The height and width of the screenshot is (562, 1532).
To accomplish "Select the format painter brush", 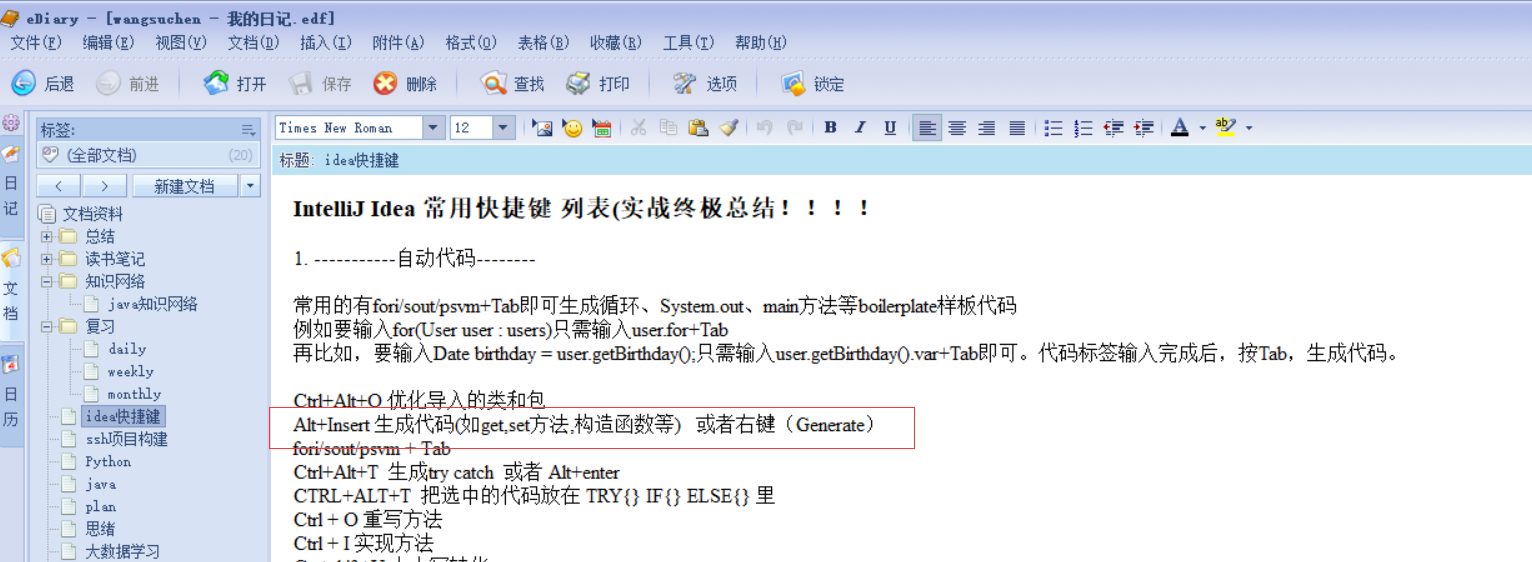I will 728,128.
